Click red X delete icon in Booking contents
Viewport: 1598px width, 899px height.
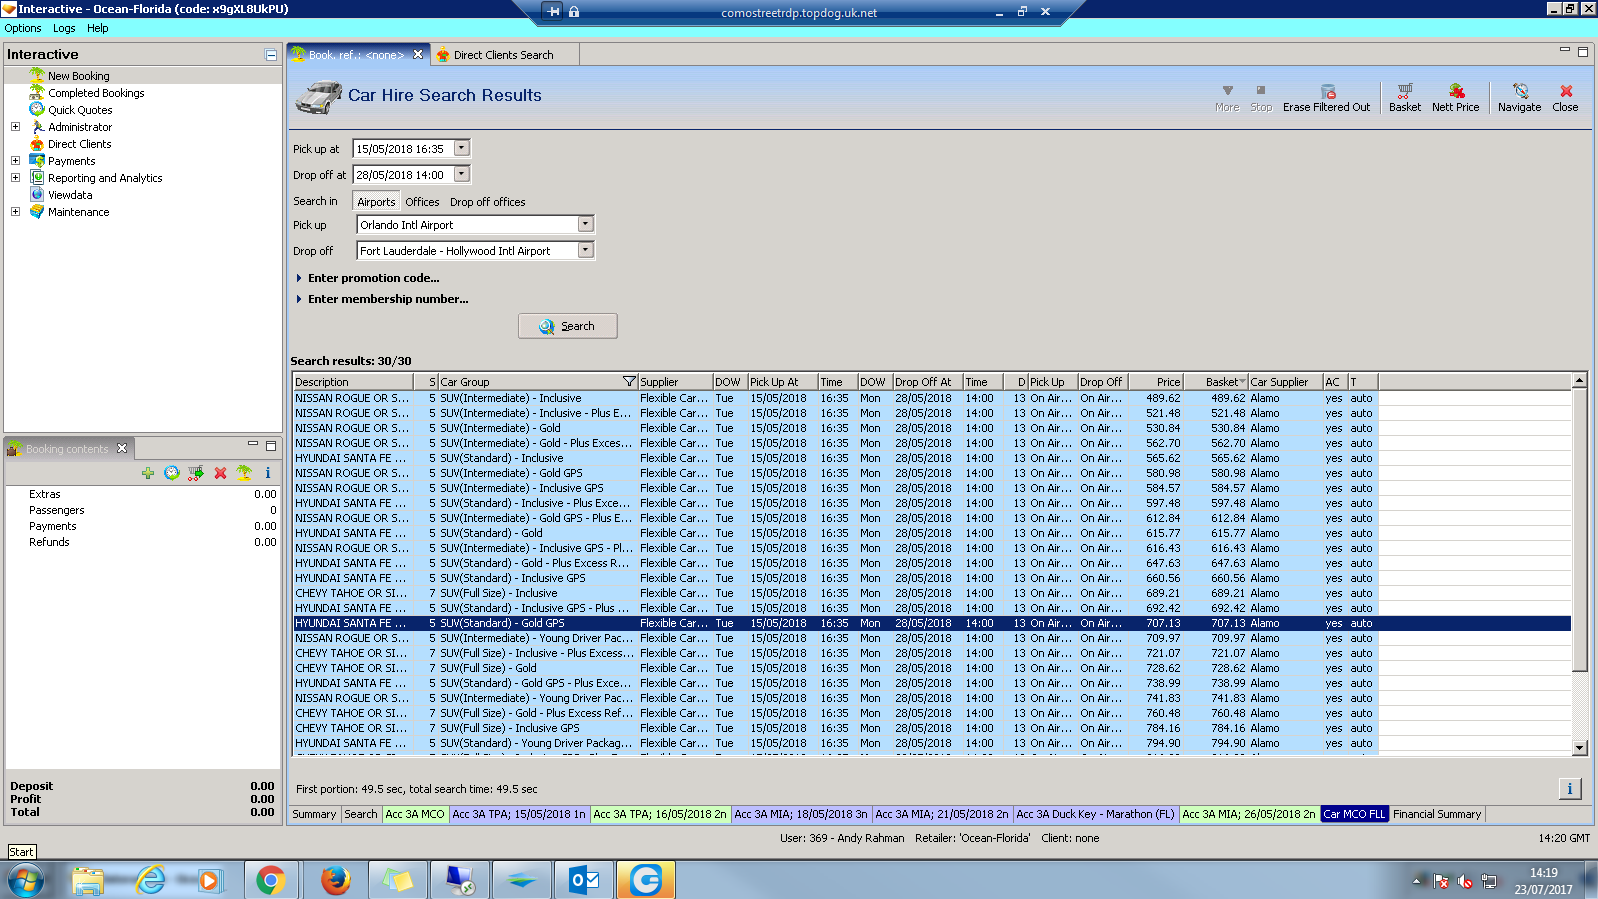tap(220, 473)
